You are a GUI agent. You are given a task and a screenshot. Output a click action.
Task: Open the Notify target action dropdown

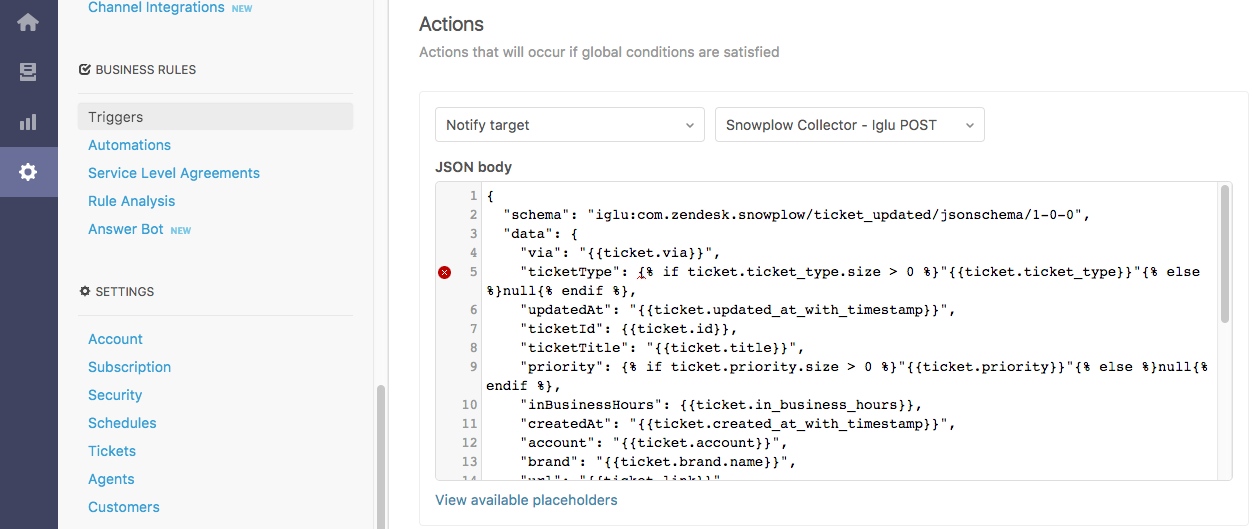pos(570,125)
